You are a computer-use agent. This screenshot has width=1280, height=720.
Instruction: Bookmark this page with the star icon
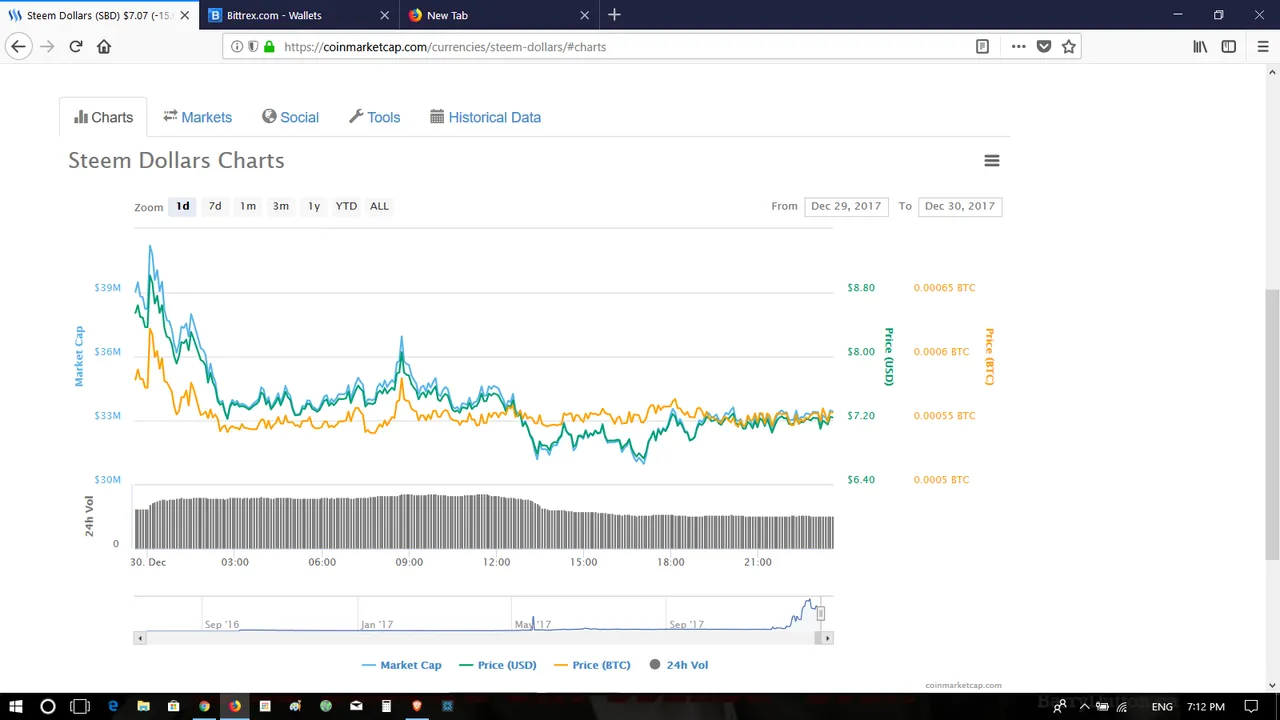[x=1068, y=46]
